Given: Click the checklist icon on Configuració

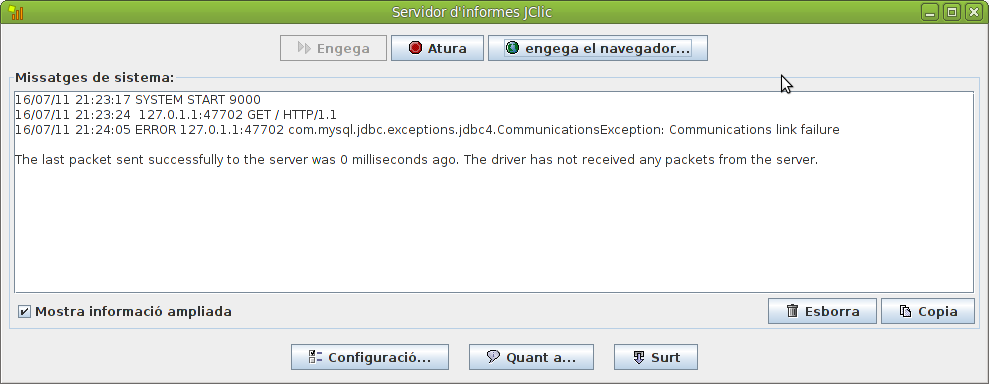Looking at the screenshot, I should click(x=315, y=357).
